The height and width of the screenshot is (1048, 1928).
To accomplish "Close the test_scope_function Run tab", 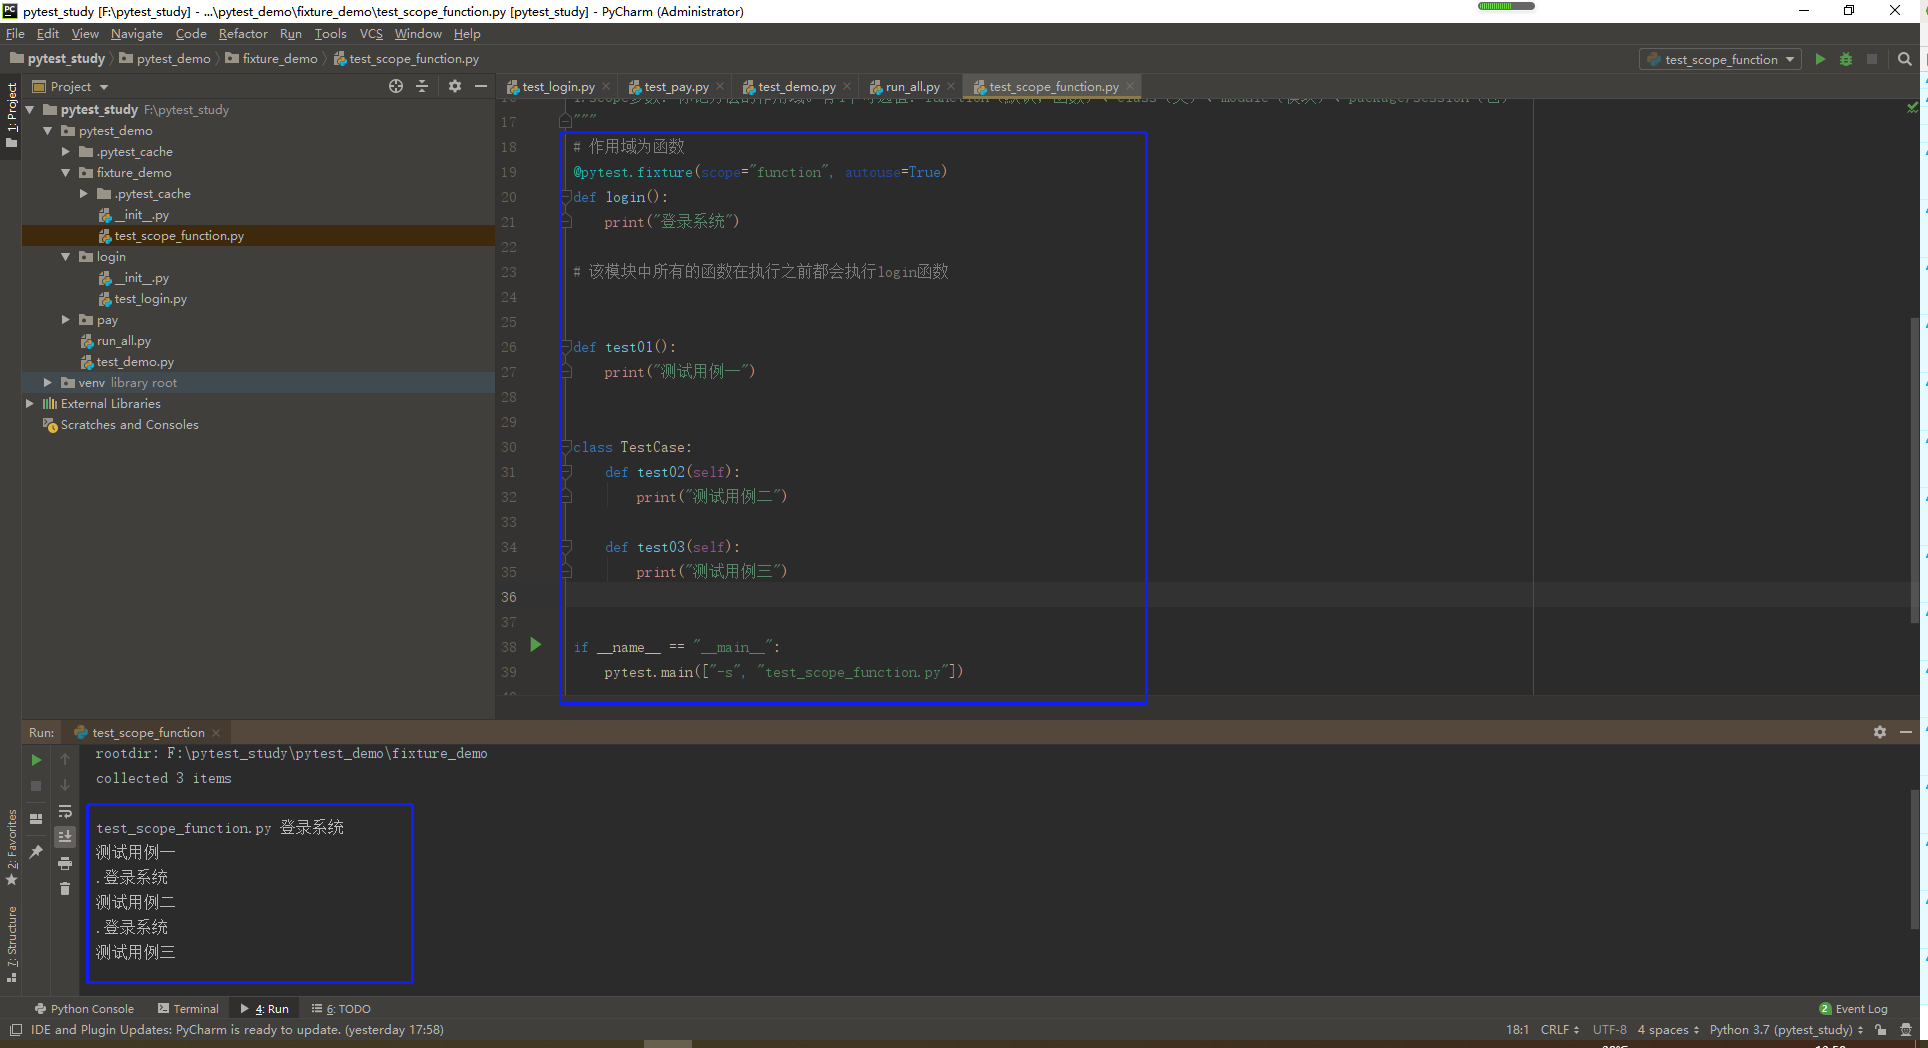I will [x=216, y=733].
